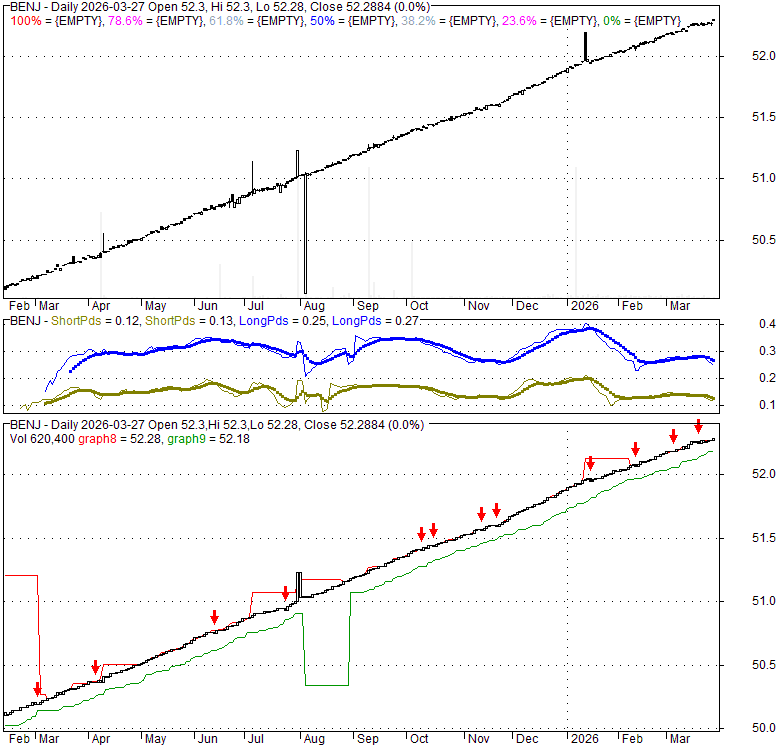The width and height of the screenshot is (780, 745).
Task: Click the 51.5 price label on top chart axis
Action: [x=763, y=117]
